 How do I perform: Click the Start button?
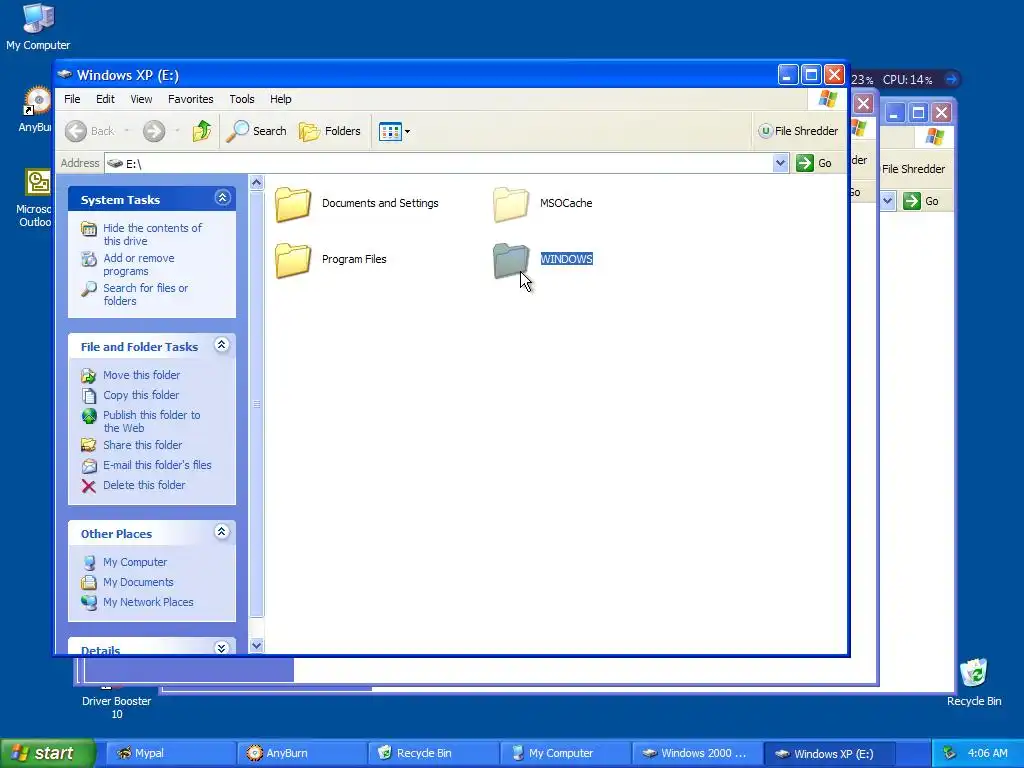(47, 753)
